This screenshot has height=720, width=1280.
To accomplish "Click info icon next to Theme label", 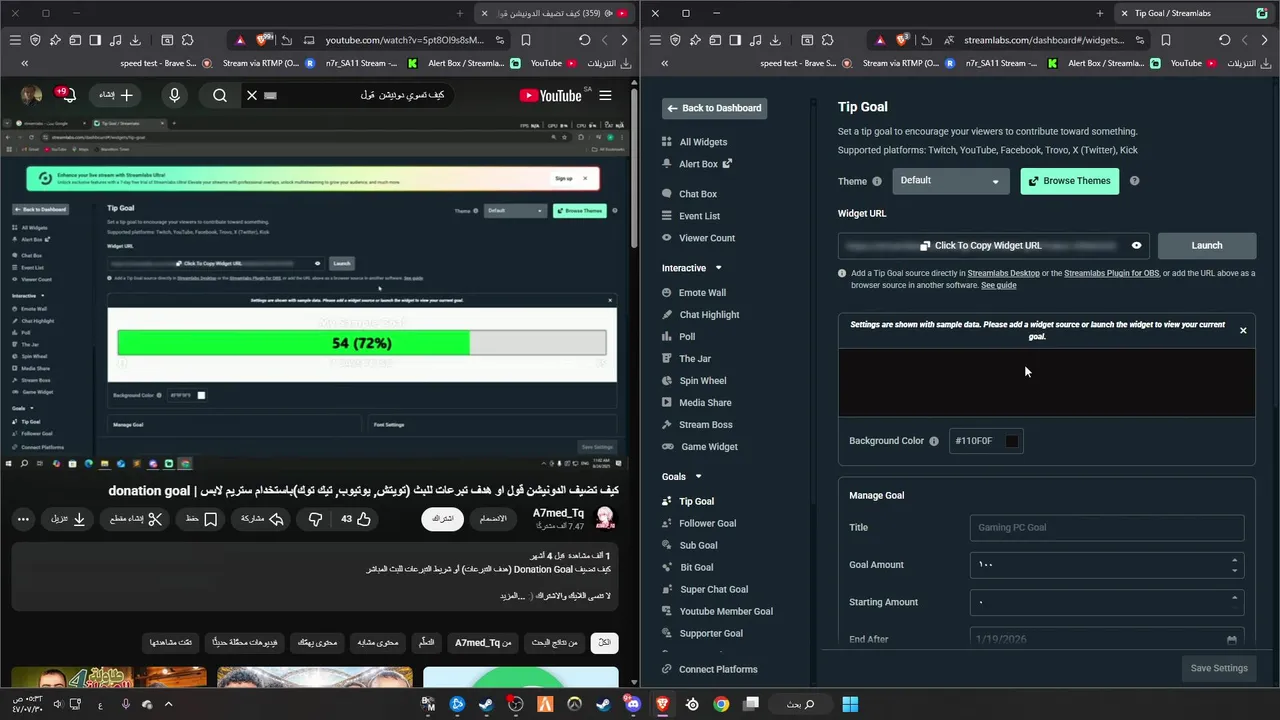I will tap(877, 181).
